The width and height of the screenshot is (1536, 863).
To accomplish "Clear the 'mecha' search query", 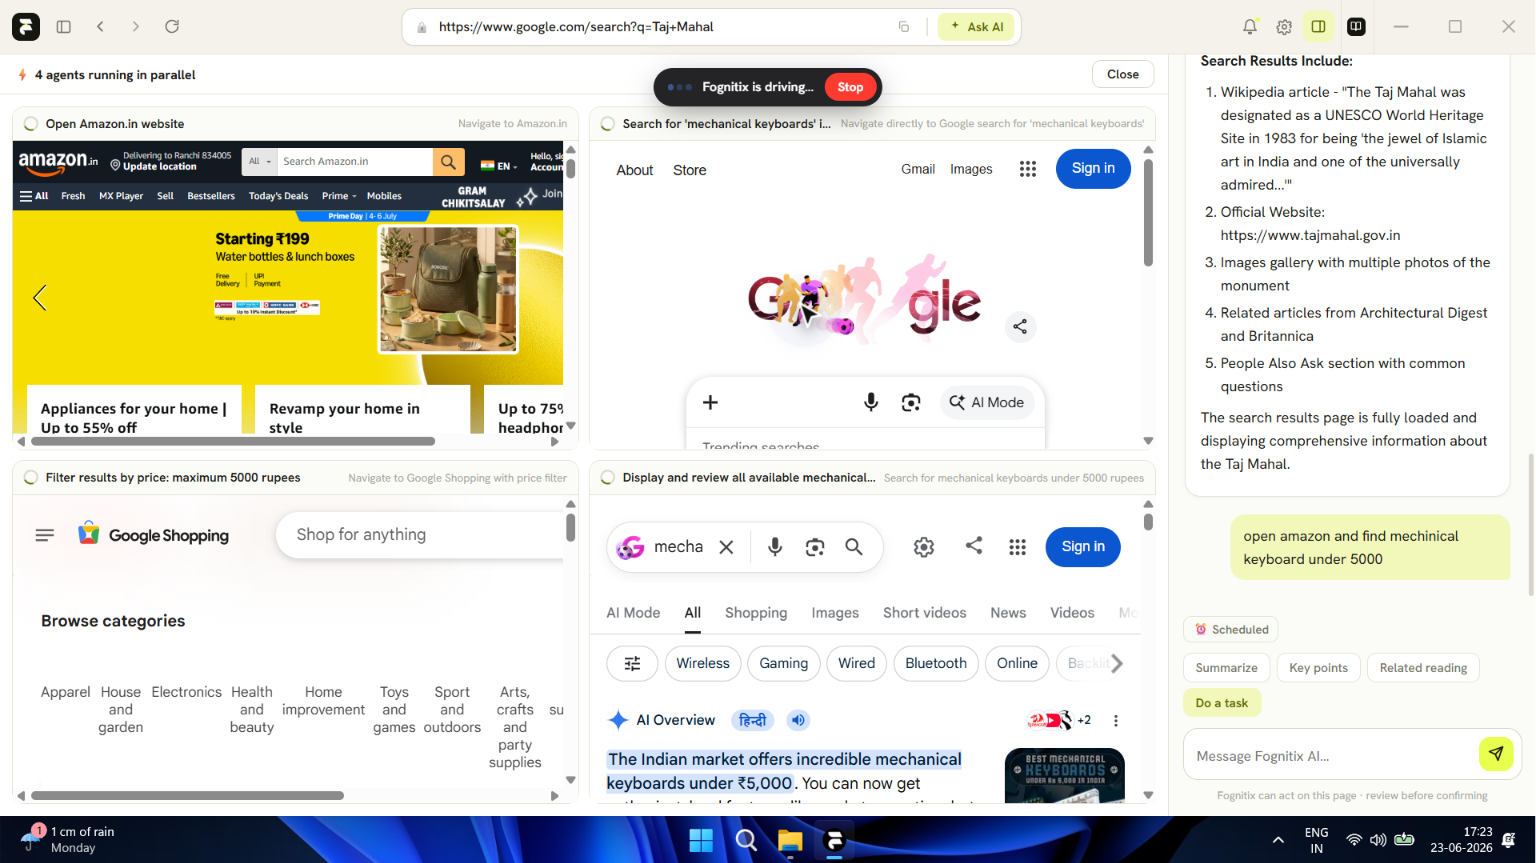I will point(727,547).
